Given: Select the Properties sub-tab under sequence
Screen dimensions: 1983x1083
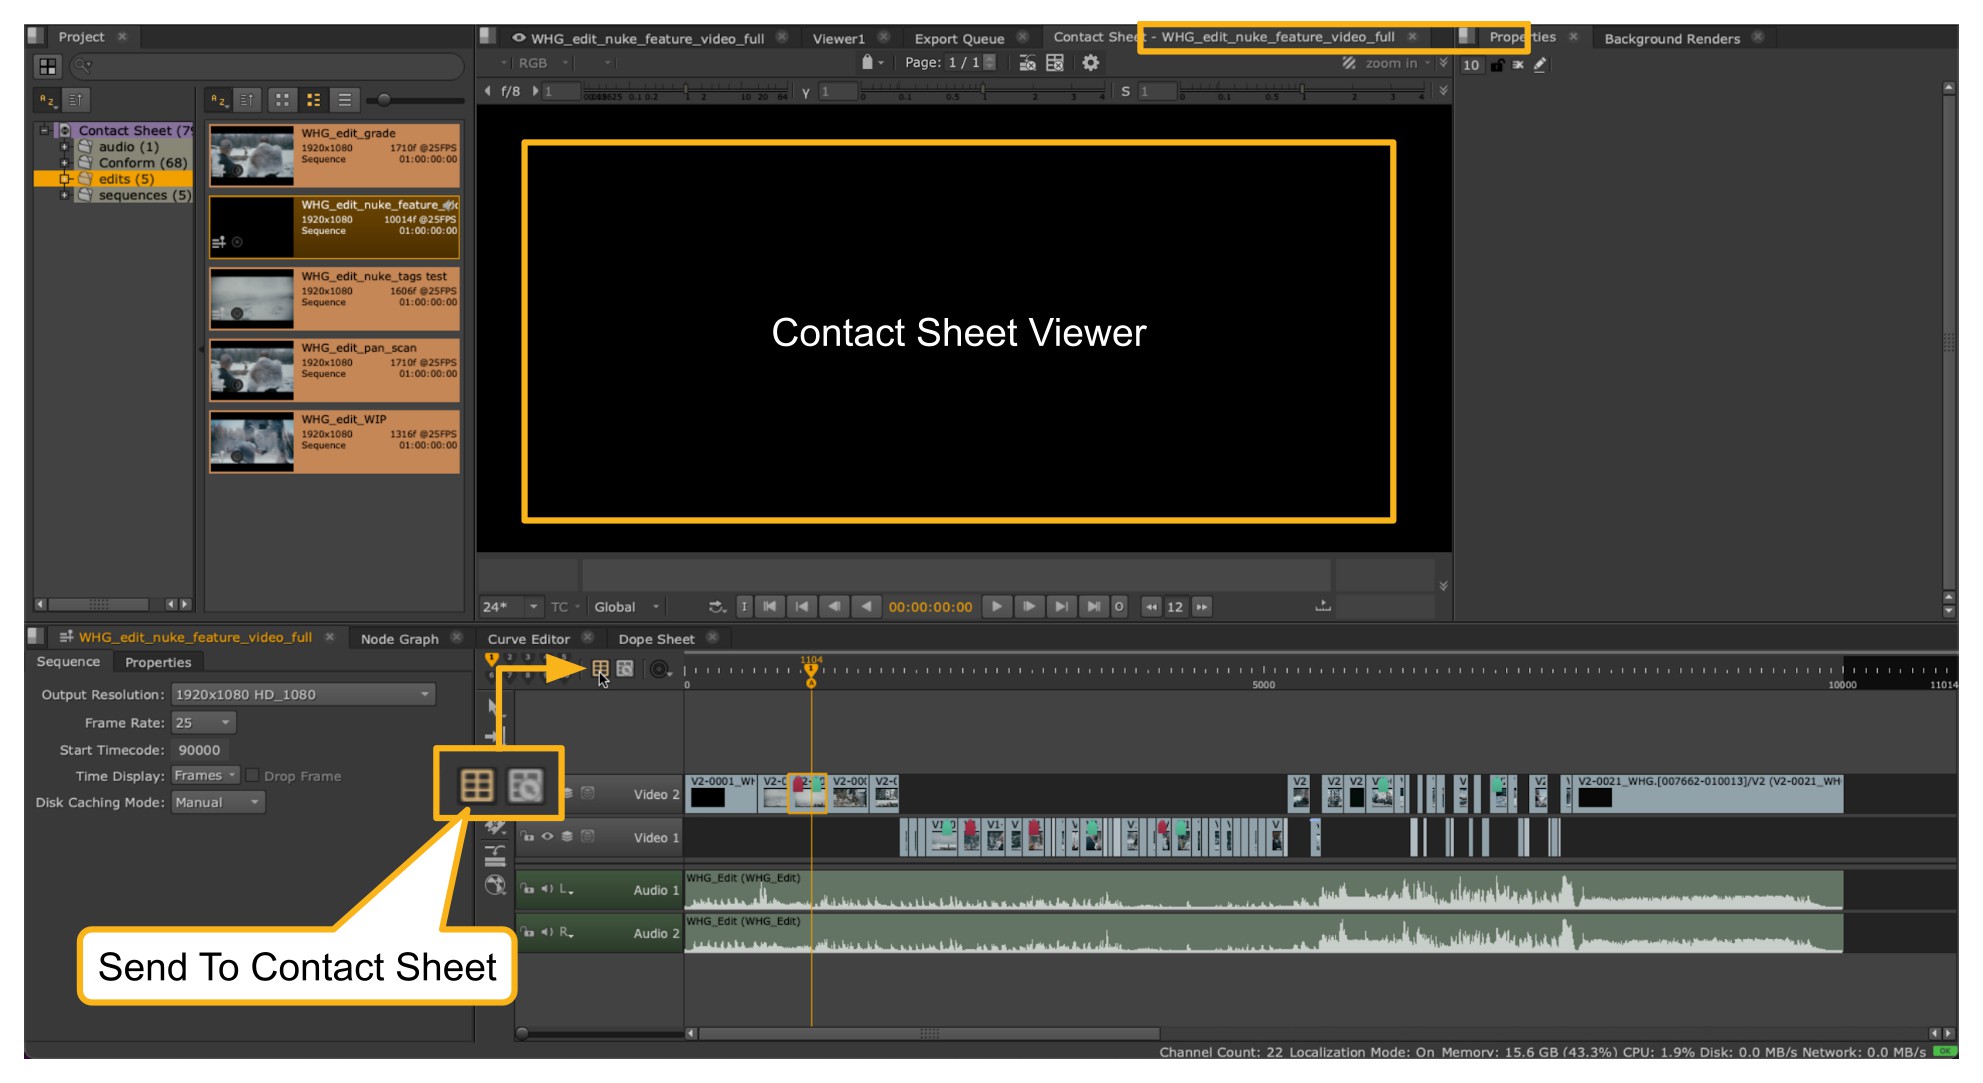Looking at the screenshot, I should 158,662.
